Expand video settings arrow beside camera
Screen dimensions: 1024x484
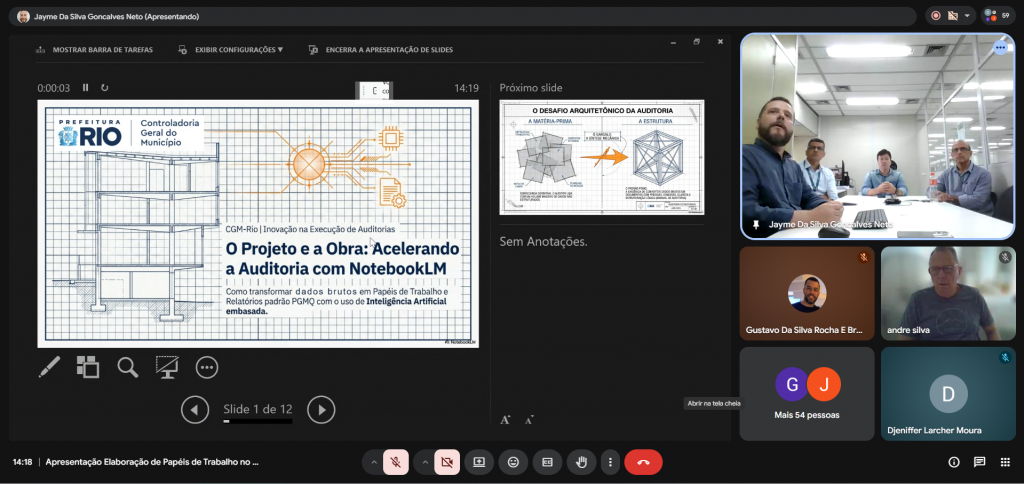[424, 462]
